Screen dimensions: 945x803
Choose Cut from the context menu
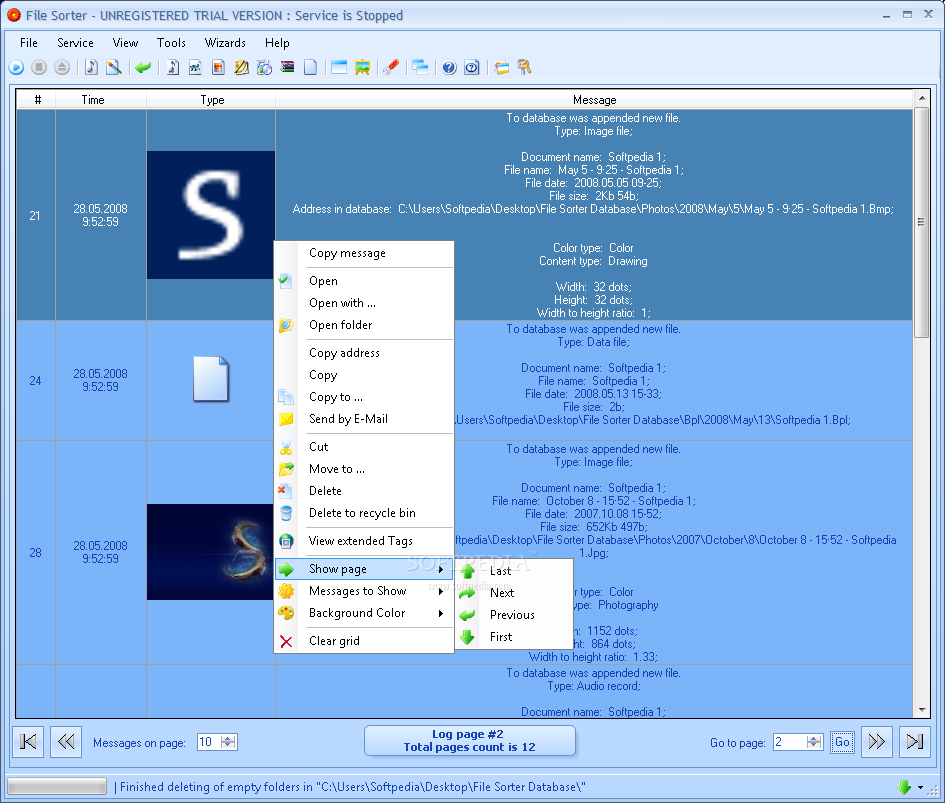pos(364,447)
